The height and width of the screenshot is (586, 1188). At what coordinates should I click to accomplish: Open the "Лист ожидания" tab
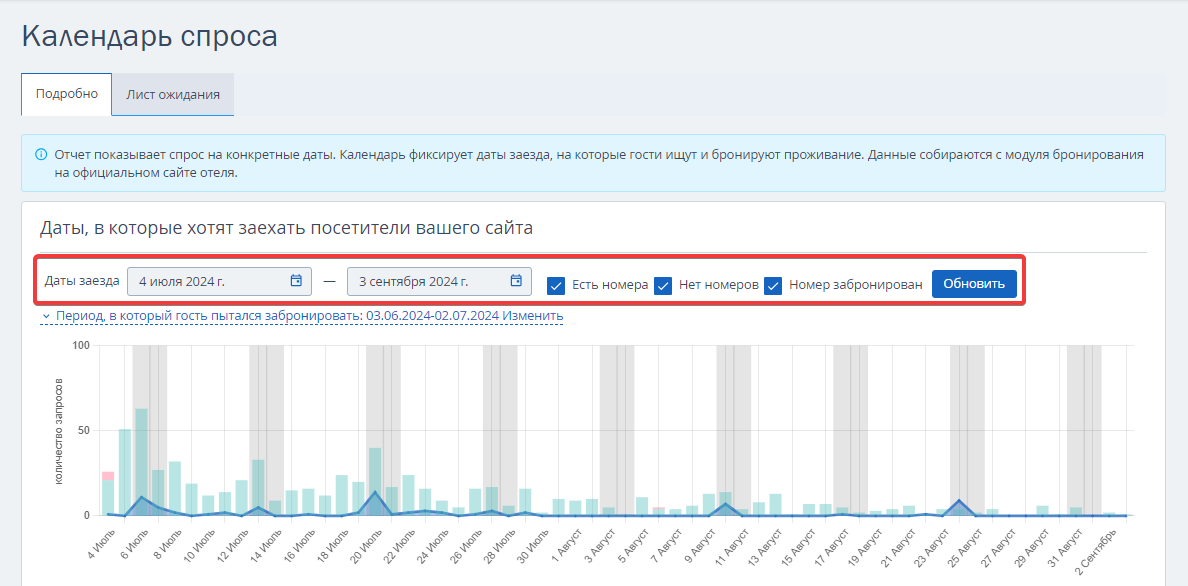[173, 95]
